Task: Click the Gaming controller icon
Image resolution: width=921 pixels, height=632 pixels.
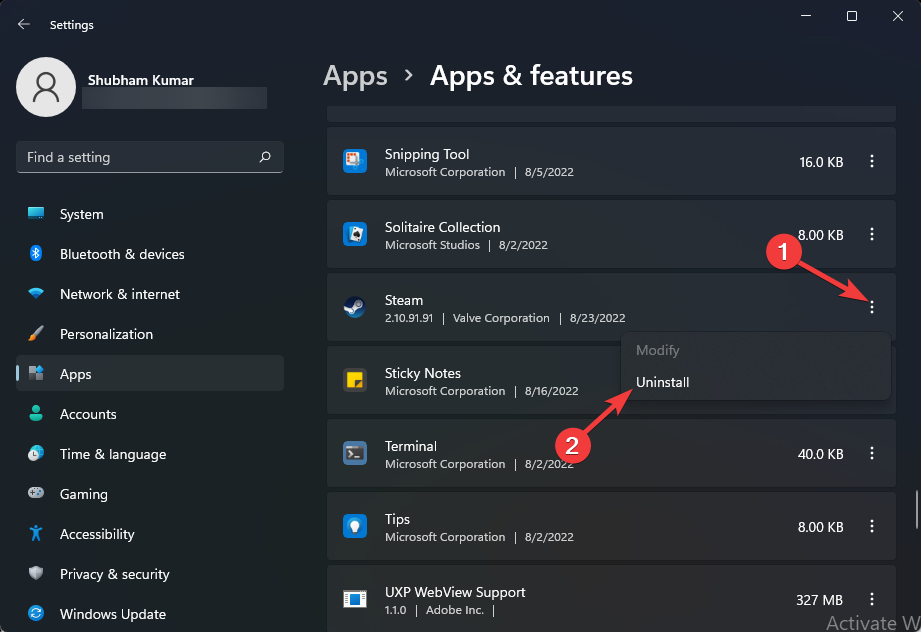Action: 36,493
